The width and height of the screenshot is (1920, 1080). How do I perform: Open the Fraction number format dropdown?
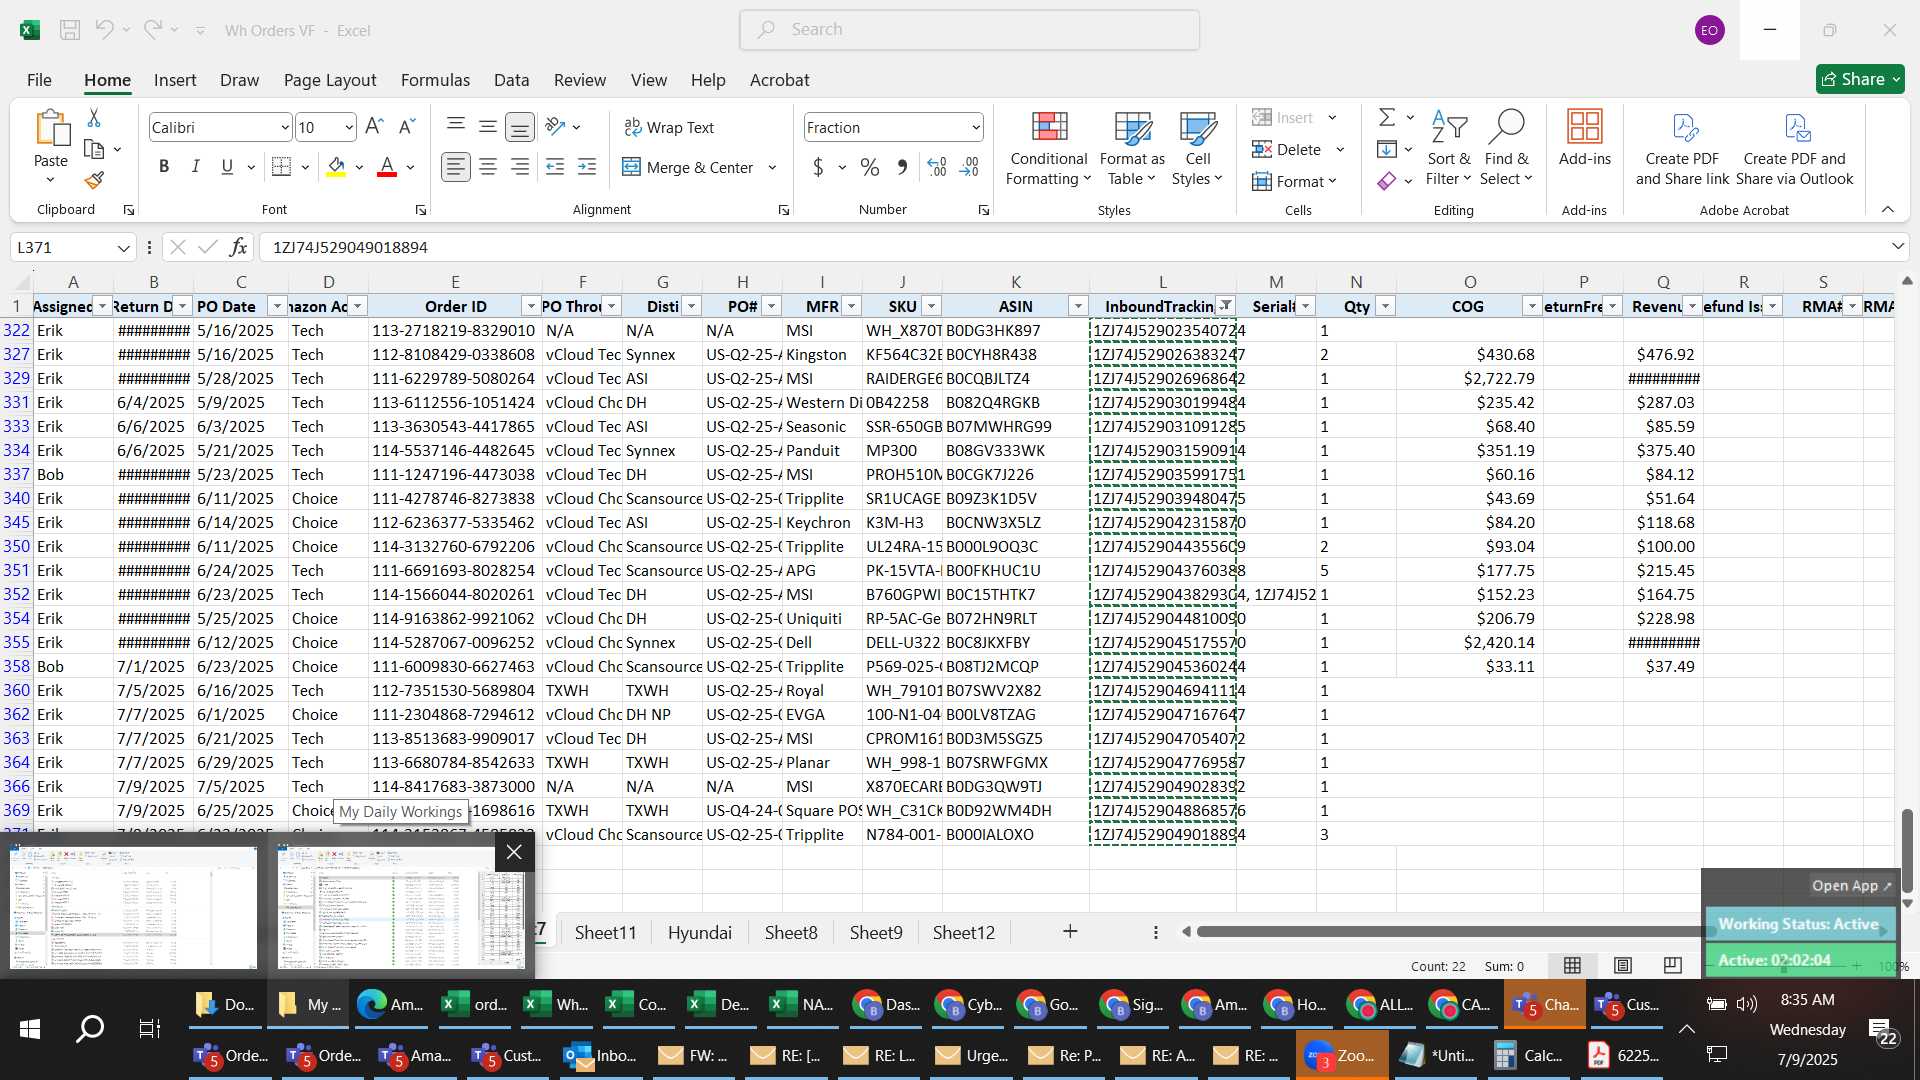pyautogui.click(x=975, y=127)
